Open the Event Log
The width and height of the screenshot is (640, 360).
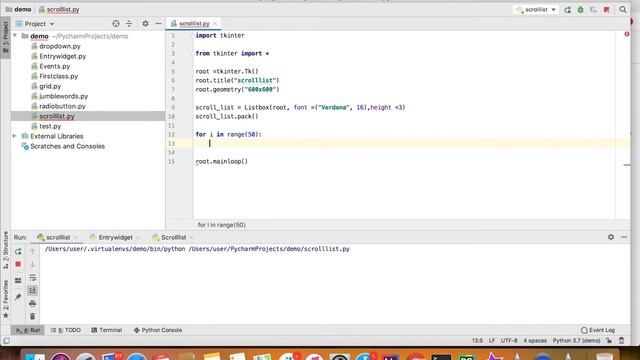[598, 330]
